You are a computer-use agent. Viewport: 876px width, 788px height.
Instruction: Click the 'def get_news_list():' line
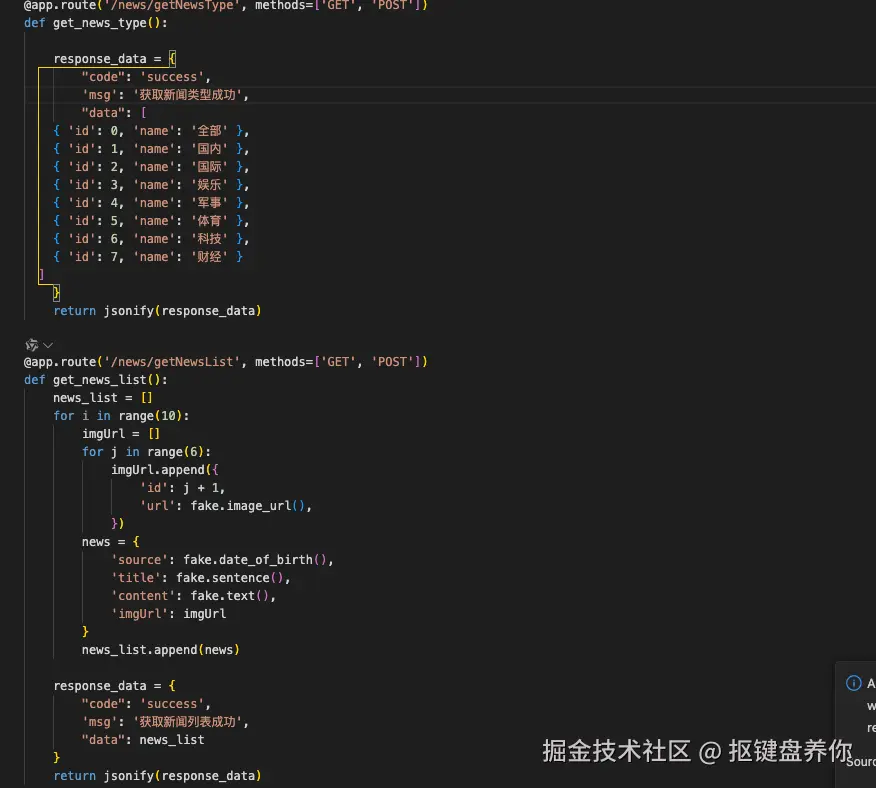click(96, 380)
